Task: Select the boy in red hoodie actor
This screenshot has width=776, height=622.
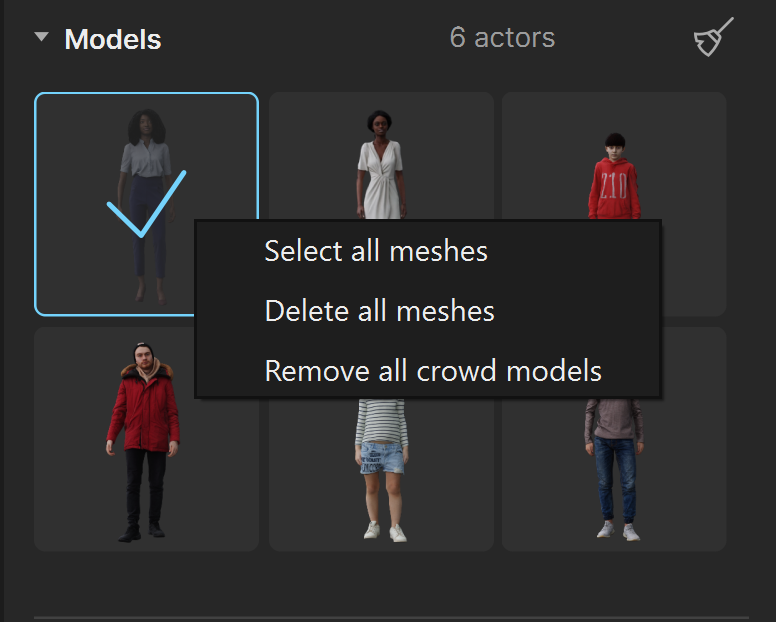Action: (614, 155)
